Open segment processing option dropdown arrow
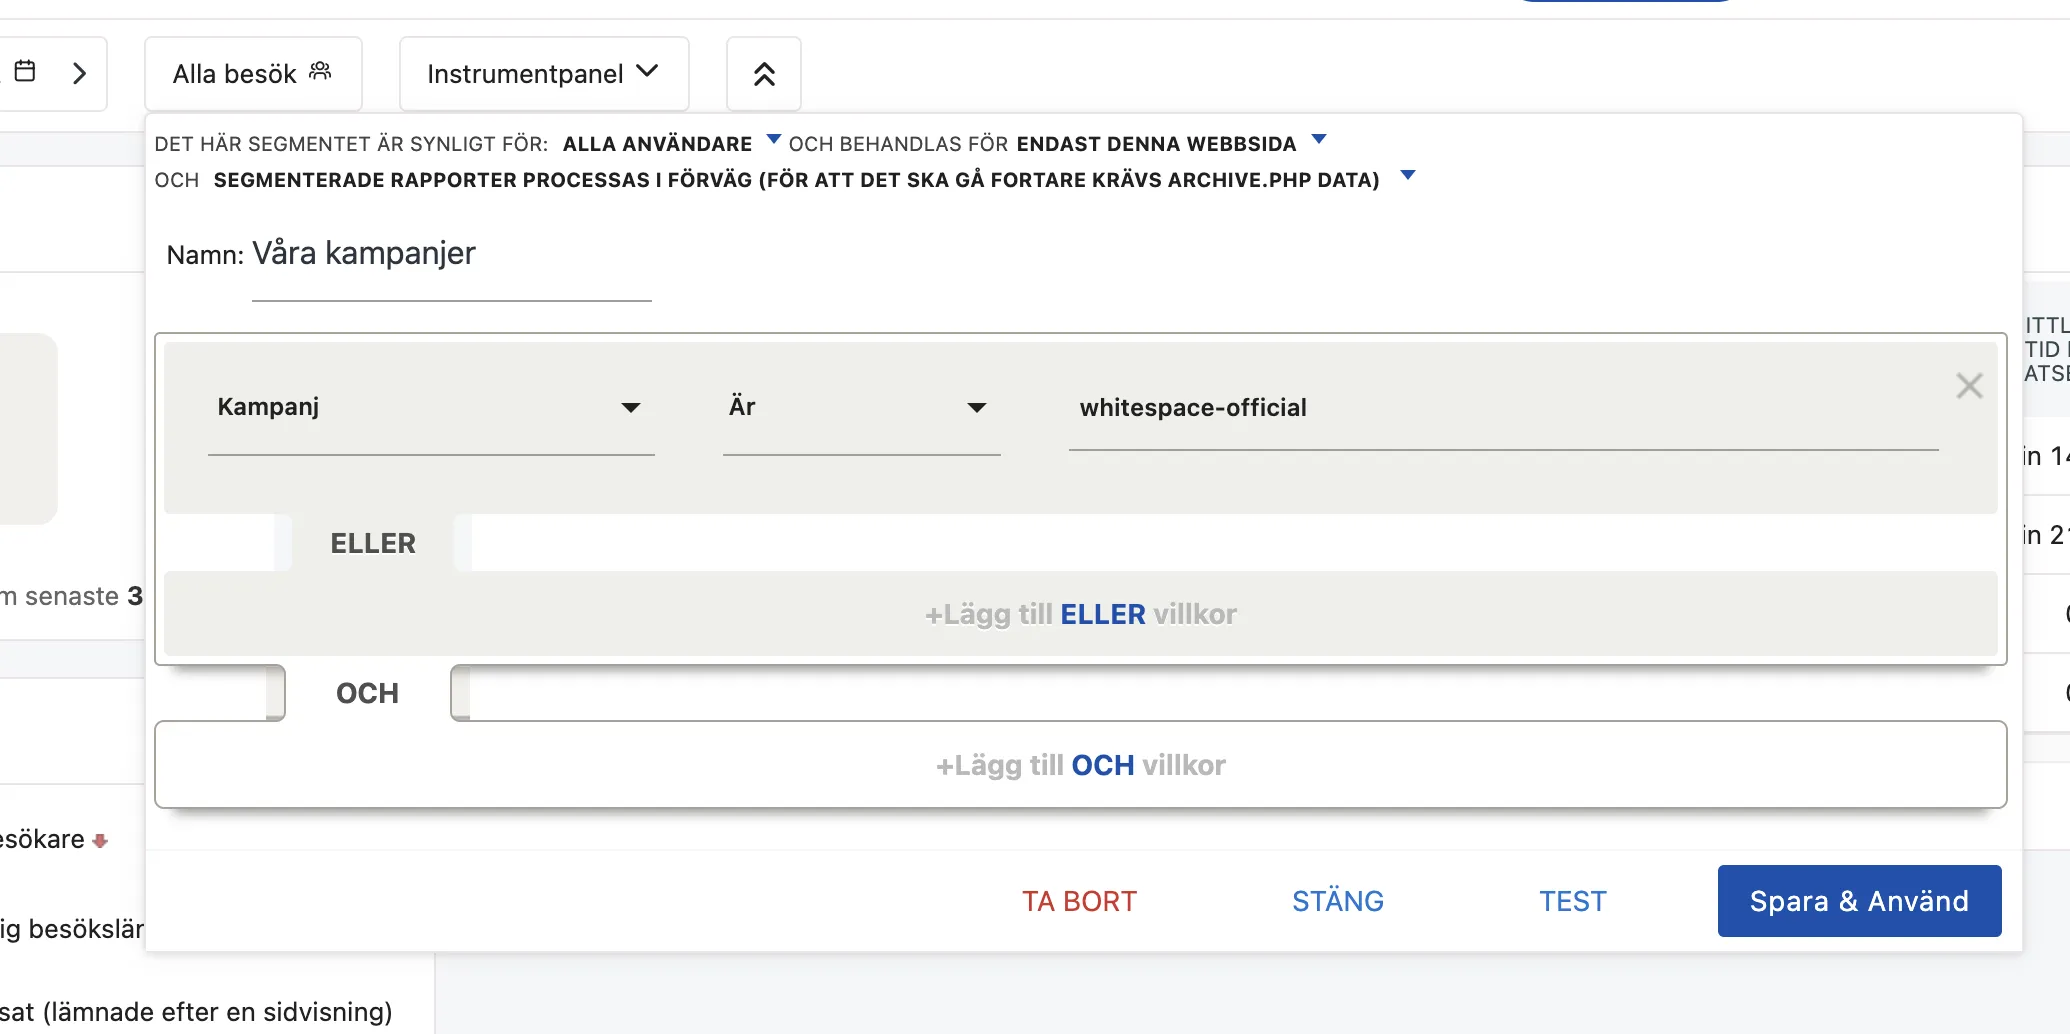The width and height of the screenshot is (2070, 1034). point(1408,176)
